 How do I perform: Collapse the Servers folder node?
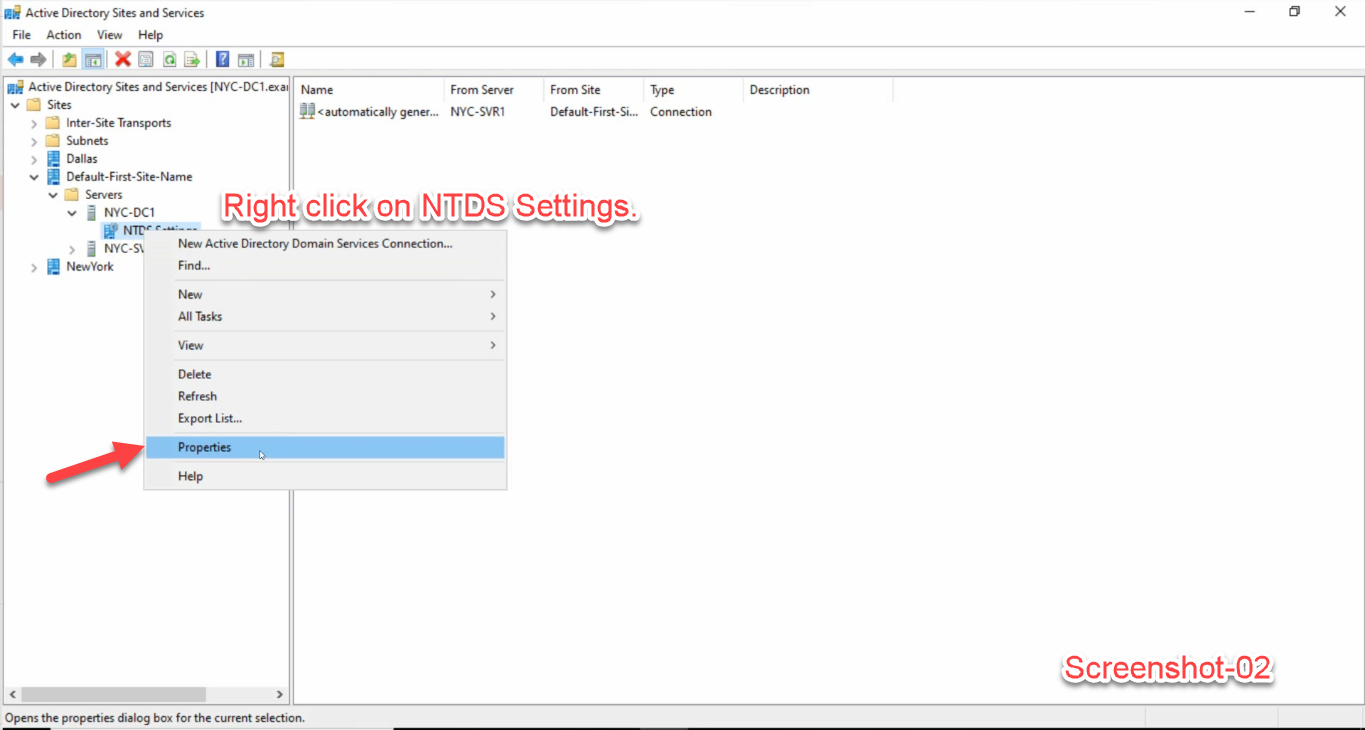[x=53, y=195]
